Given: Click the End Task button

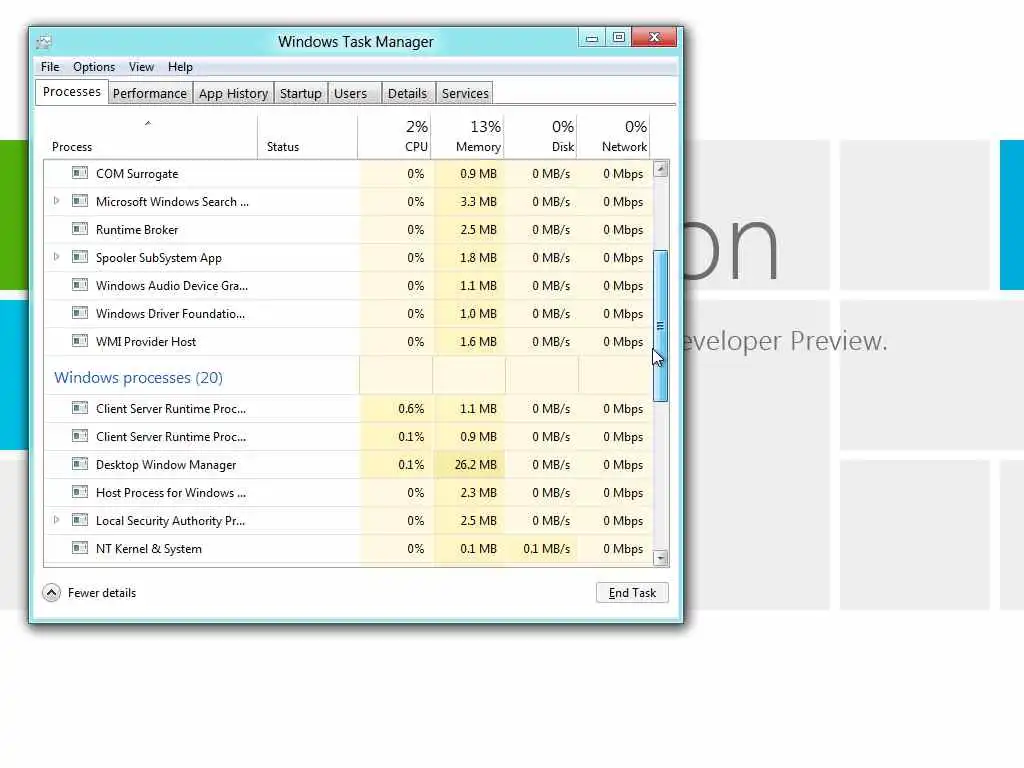Looking at the screenshot, I should (632, 592).
